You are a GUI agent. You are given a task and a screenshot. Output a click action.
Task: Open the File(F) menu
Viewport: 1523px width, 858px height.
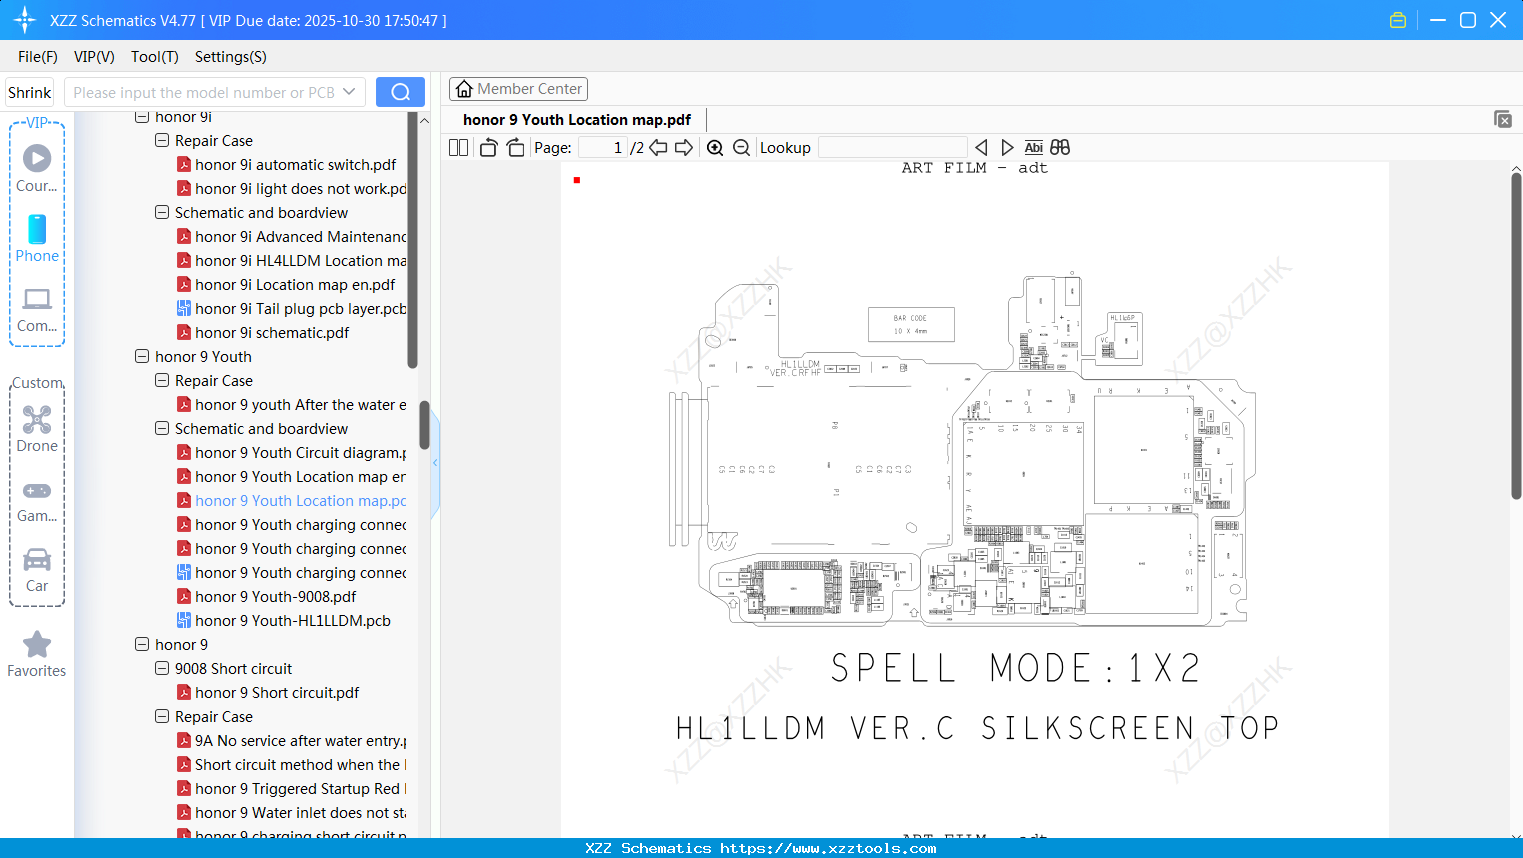point(38,57)
